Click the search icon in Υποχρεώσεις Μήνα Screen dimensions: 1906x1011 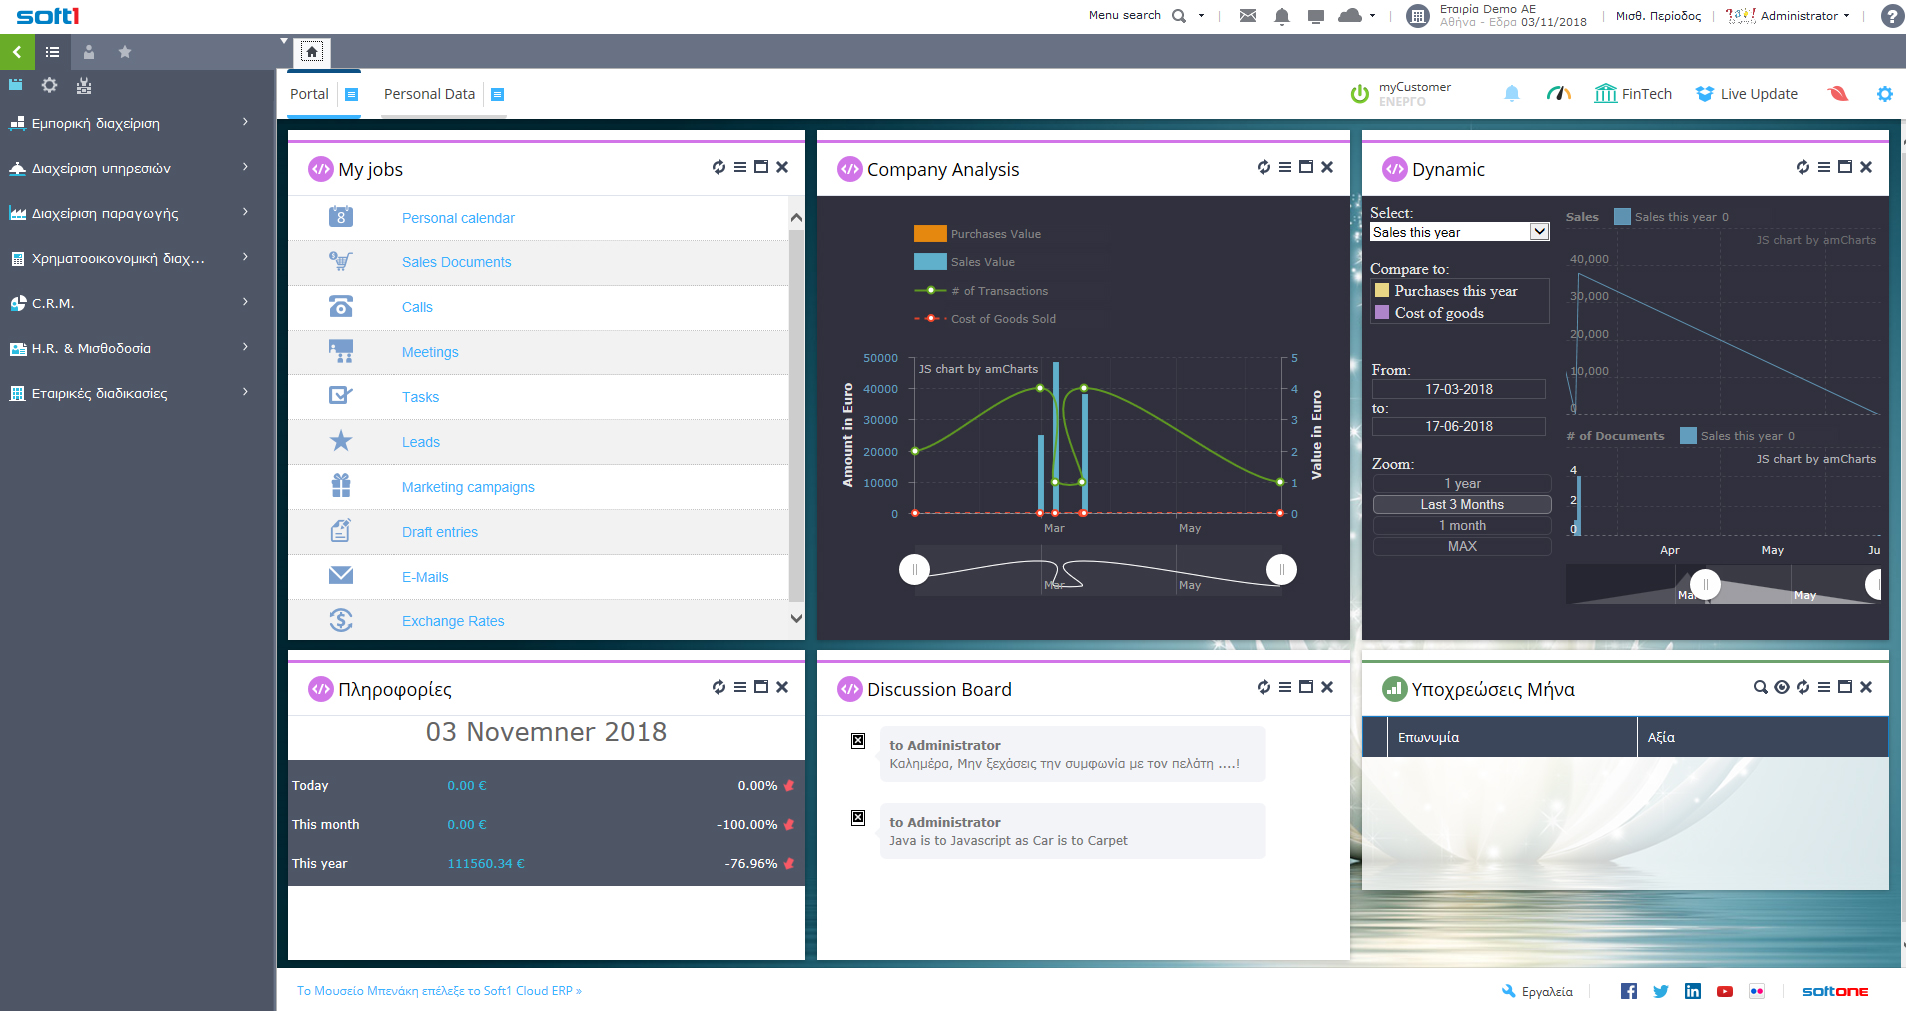click(x=1760, y=687)
